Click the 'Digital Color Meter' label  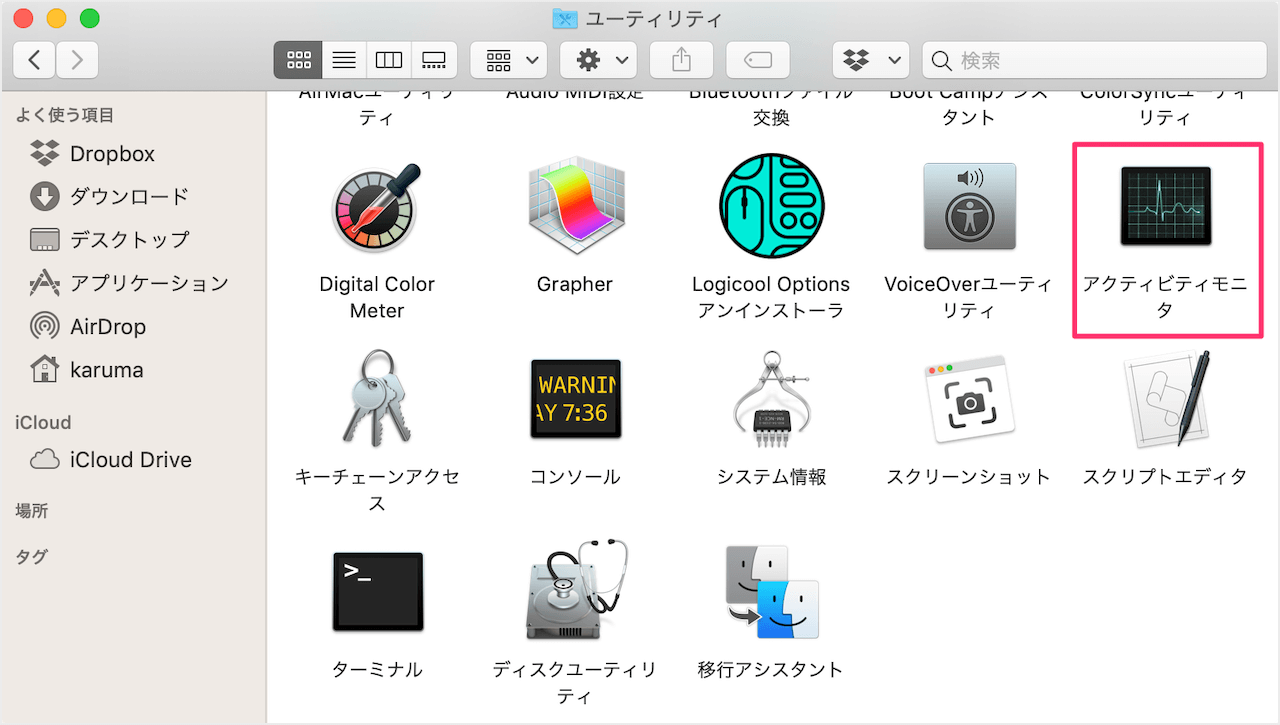(377, 297)
